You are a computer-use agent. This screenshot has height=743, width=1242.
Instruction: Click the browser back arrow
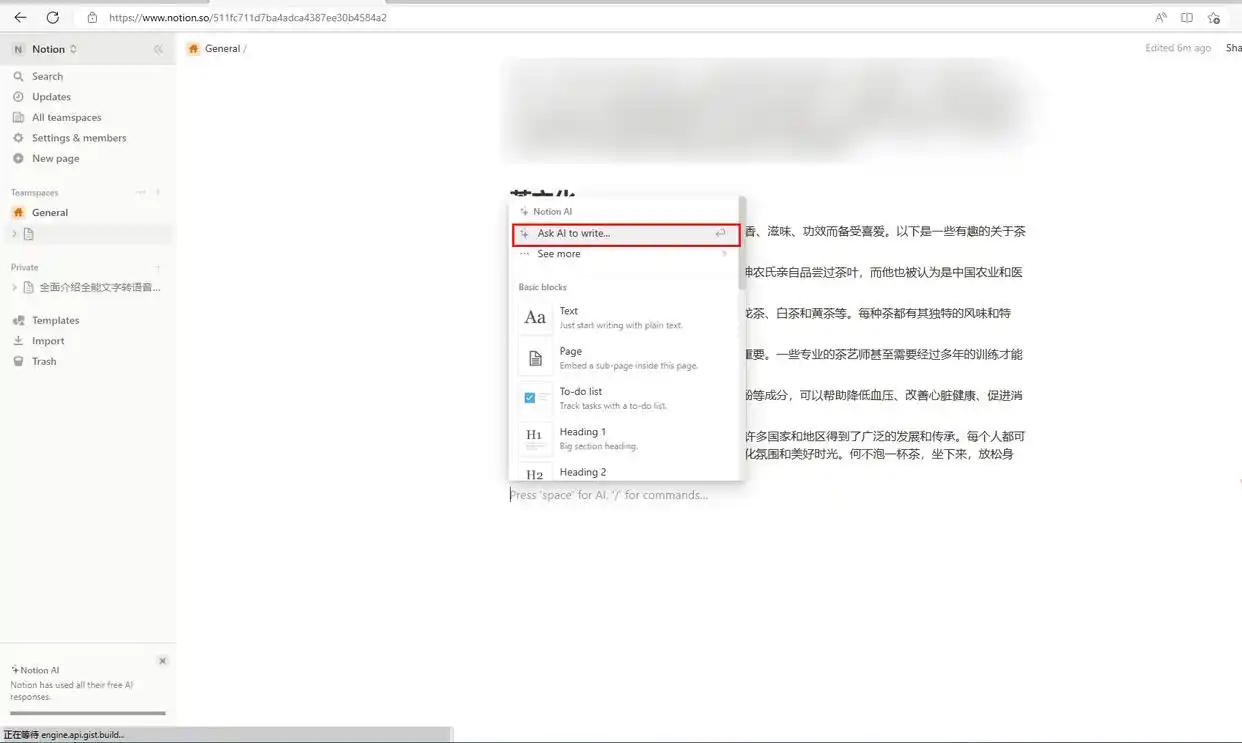[20, 17]
